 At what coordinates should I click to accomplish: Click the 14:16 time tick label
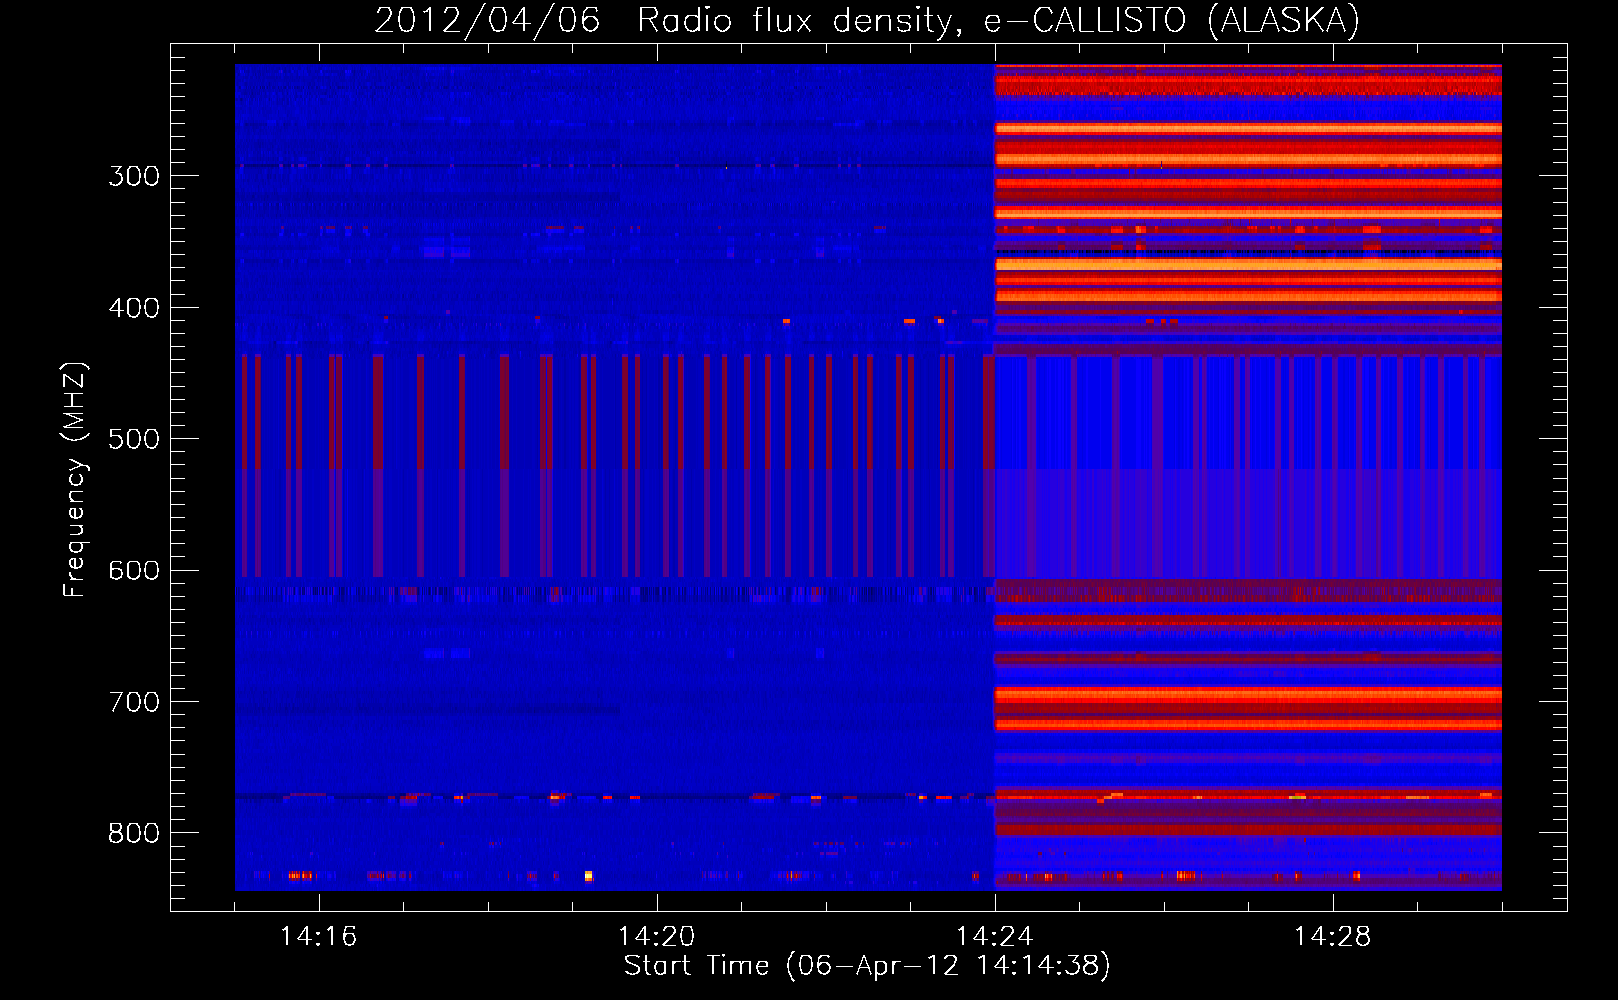318,937
